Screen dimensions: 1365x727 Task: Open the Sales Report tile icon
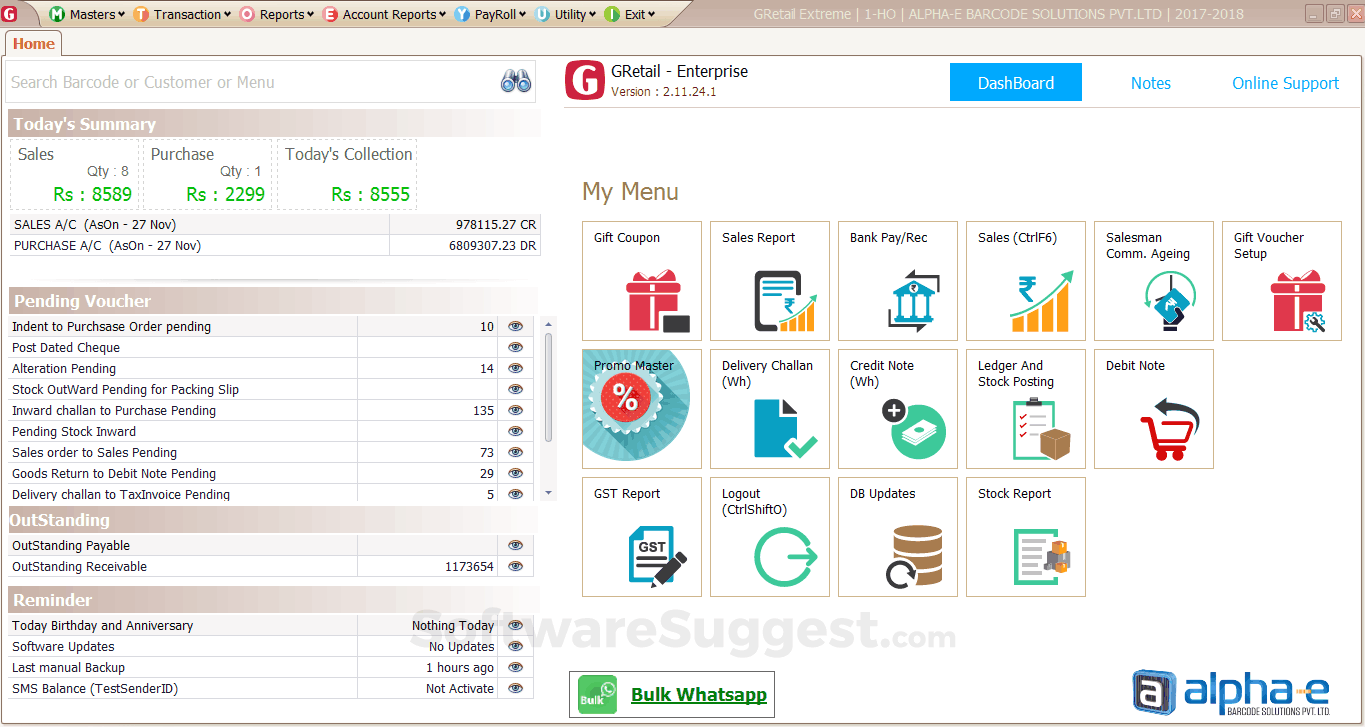point(785,302)
